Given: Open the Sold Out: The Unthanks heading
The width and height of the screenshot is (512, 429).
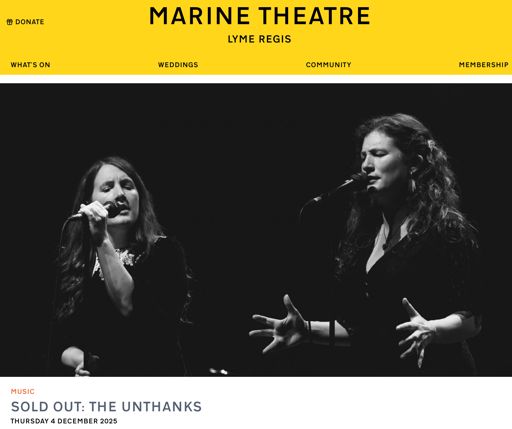Looking at the screenshot, I should pyautogui.click(x=106, y=407).
